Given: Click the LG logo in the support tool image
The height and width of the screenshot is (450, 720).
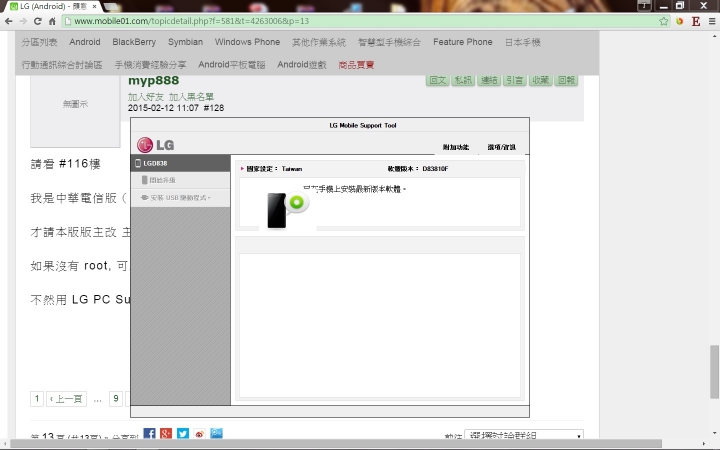Looking at the screenshot, I should pyautogui.click(x=155, y=145).
